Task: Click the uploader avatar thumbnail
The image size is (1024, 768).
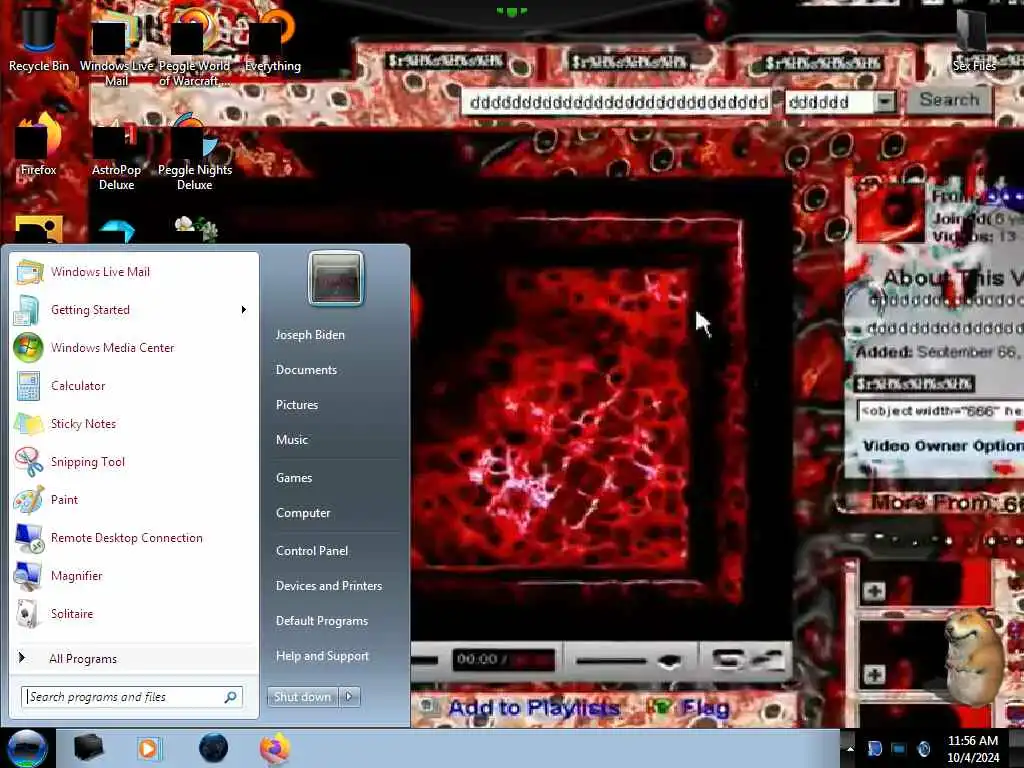Action: pyautogui.click(x=889, y=212)
